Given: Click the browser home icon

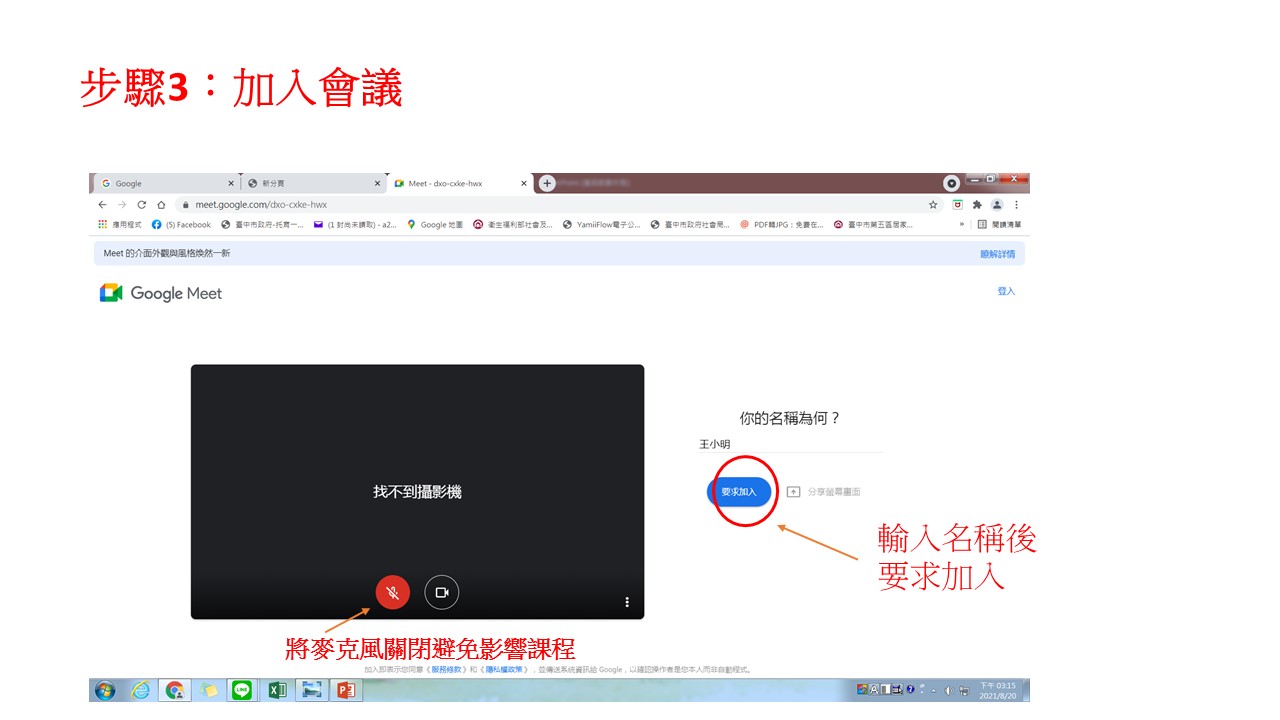Looking at the screenshot, I should 161,205.
